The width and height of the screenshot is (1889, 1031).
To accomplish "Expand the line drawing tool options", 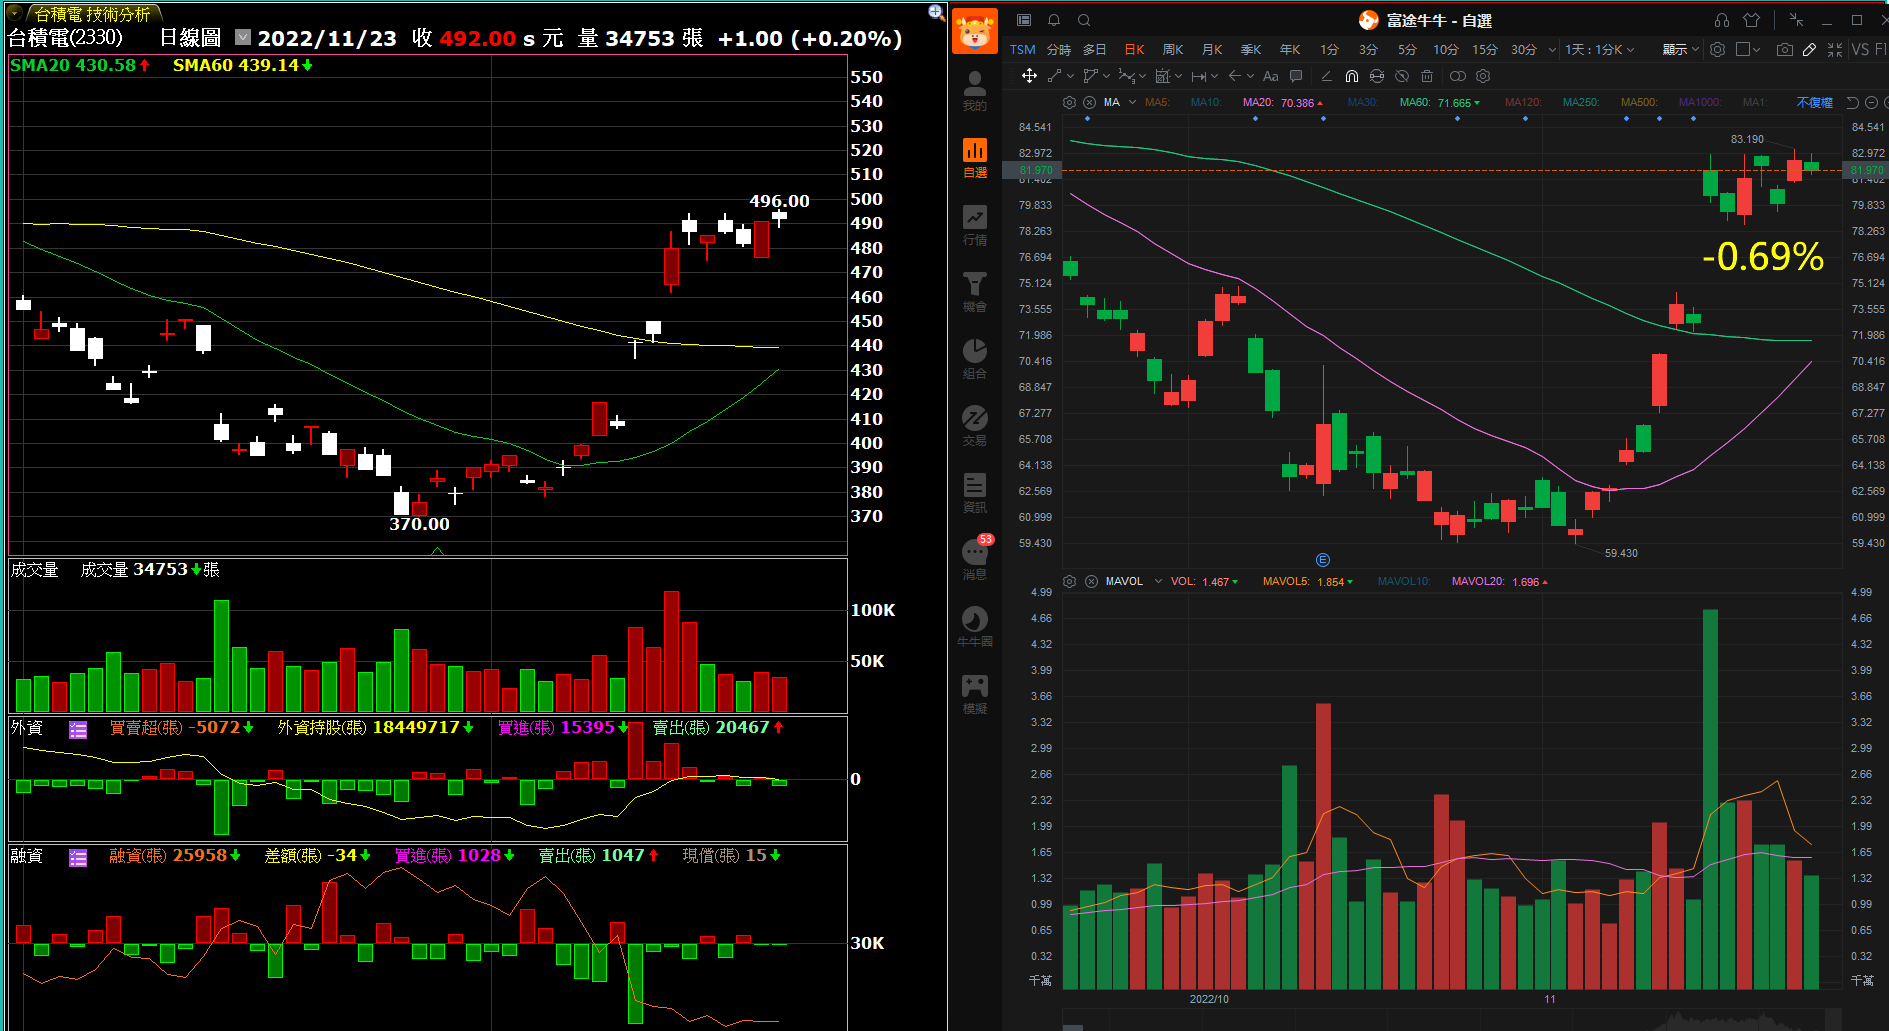I will [1071, 76].
